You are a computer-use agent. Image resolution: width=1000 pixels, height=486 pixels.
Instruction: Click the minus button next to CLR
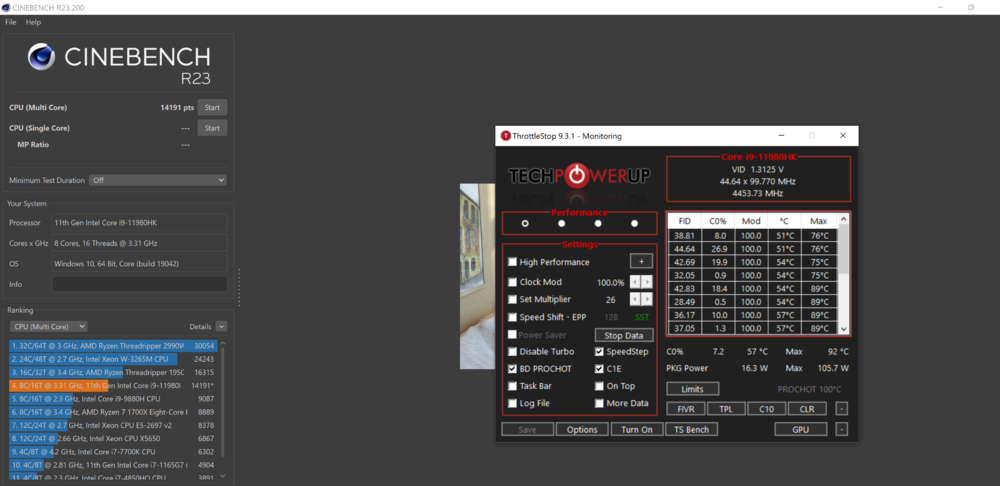(841, 409)
